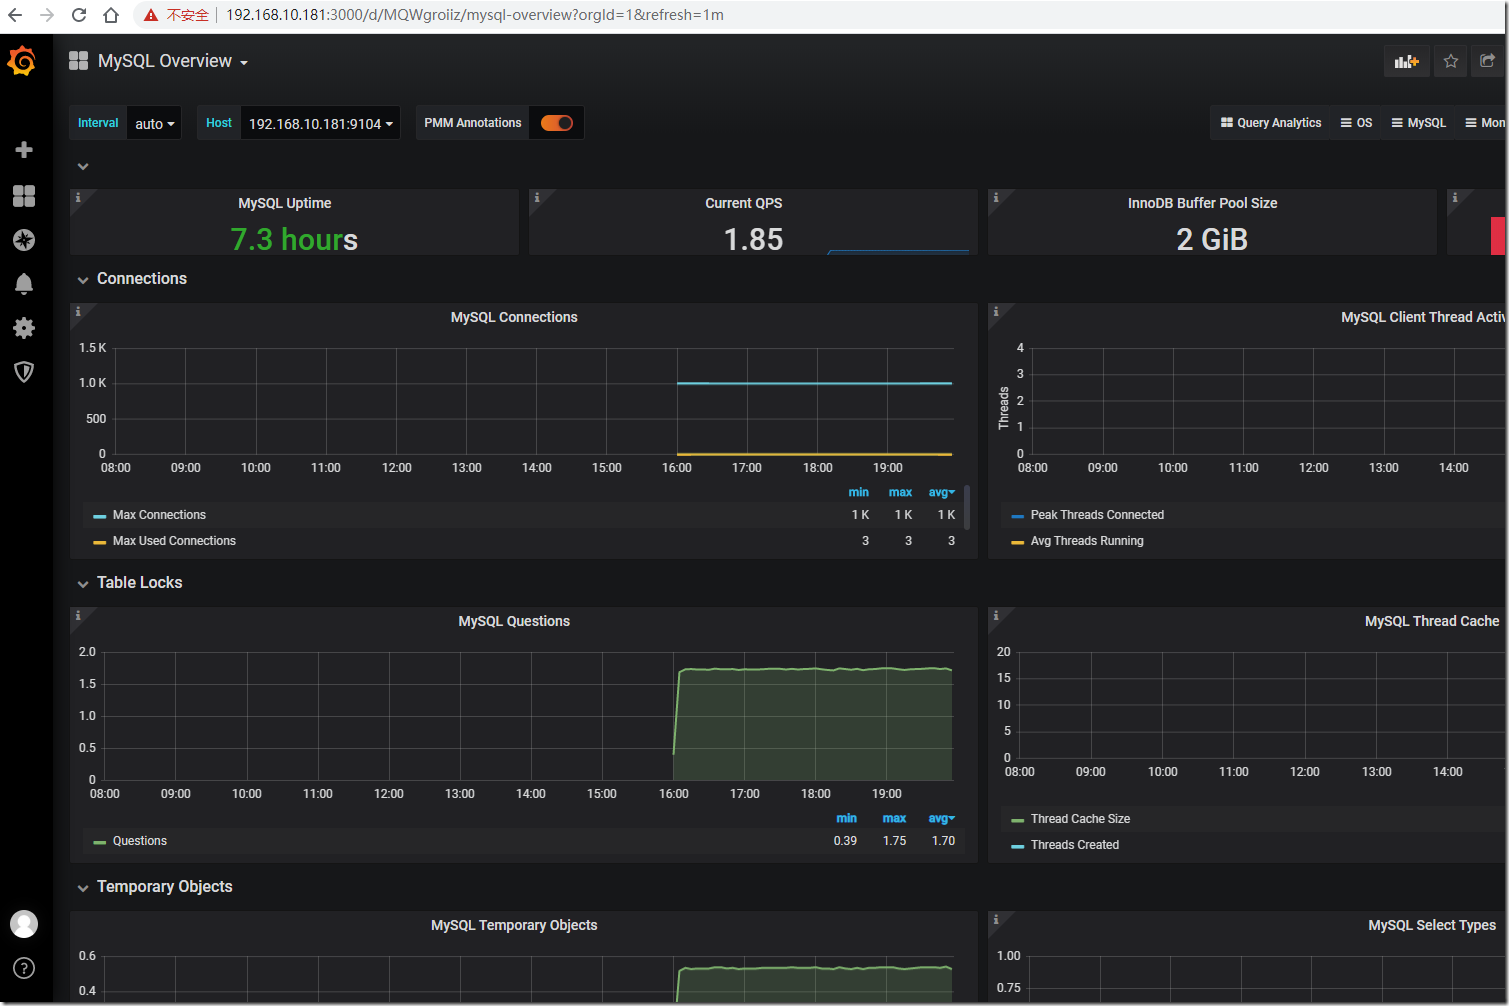This screenshot has height=1006, width=1509.
Task: Open MySQL Questions panel info icon
Action: pyautogui.click(x=77, y=615)
